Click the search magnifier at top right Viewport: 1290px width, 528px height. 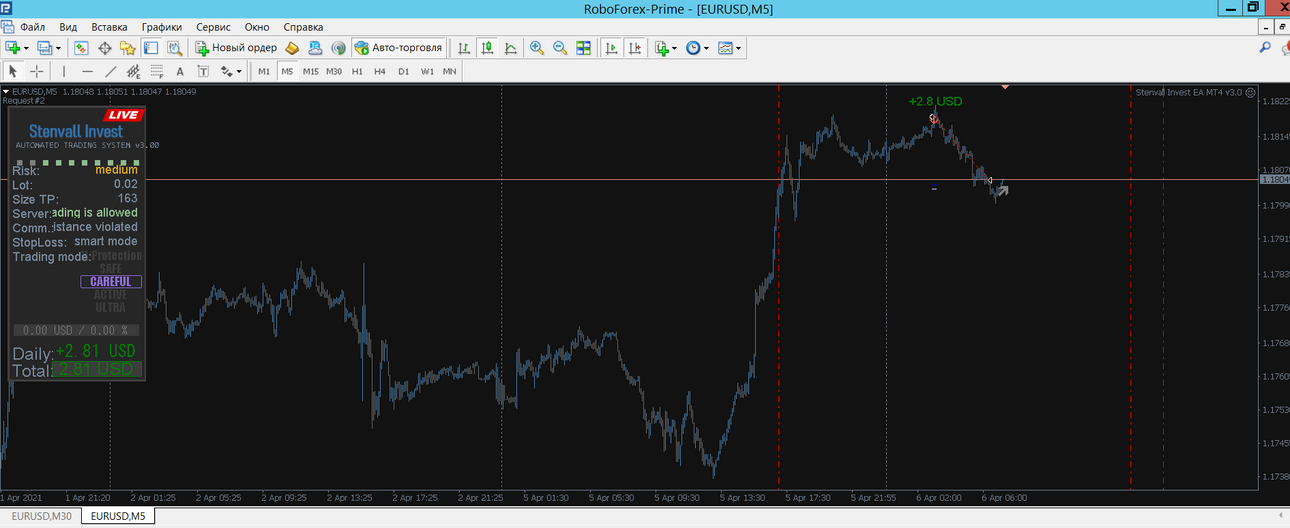pyautogui.click(x=1264, y=47)
